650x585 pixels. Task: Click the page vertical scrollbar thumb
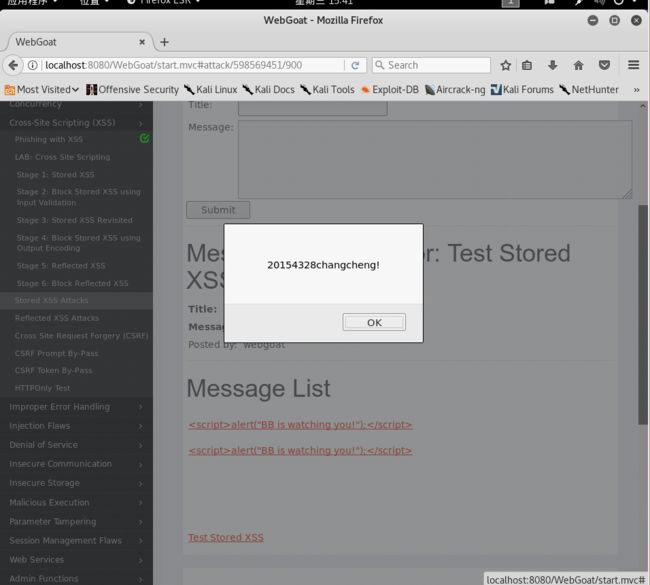(x=643, y=314)
